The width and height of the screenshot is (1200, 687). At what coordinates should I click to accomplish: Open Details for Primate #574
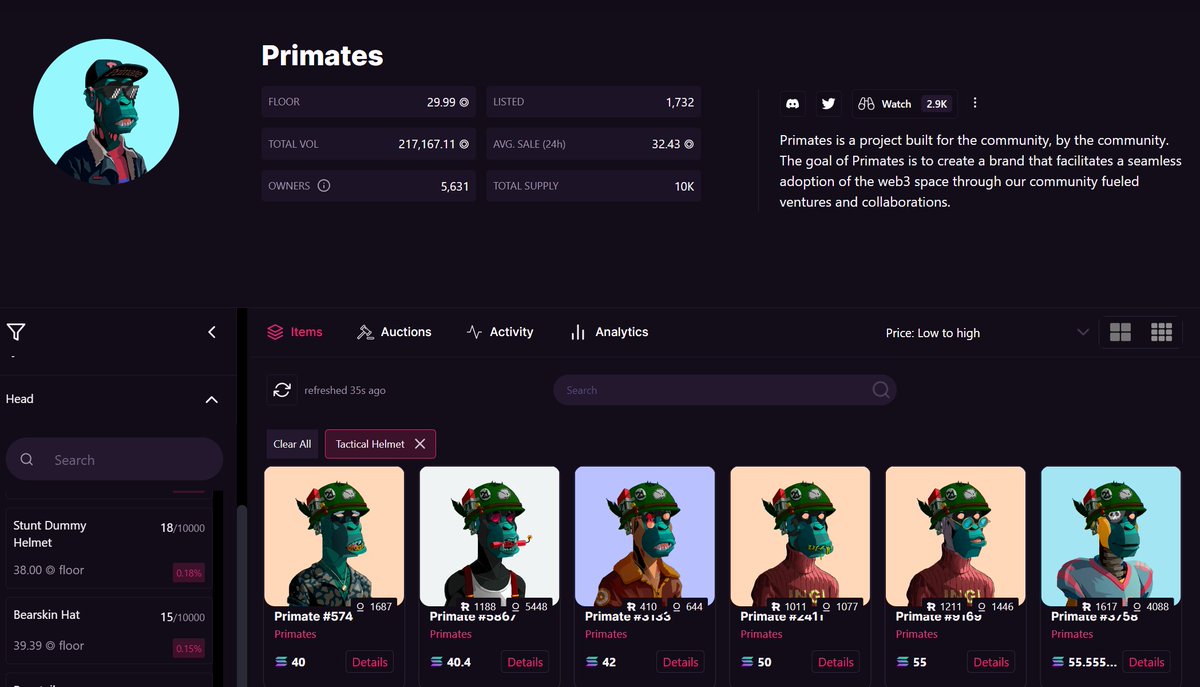(369, 661)
